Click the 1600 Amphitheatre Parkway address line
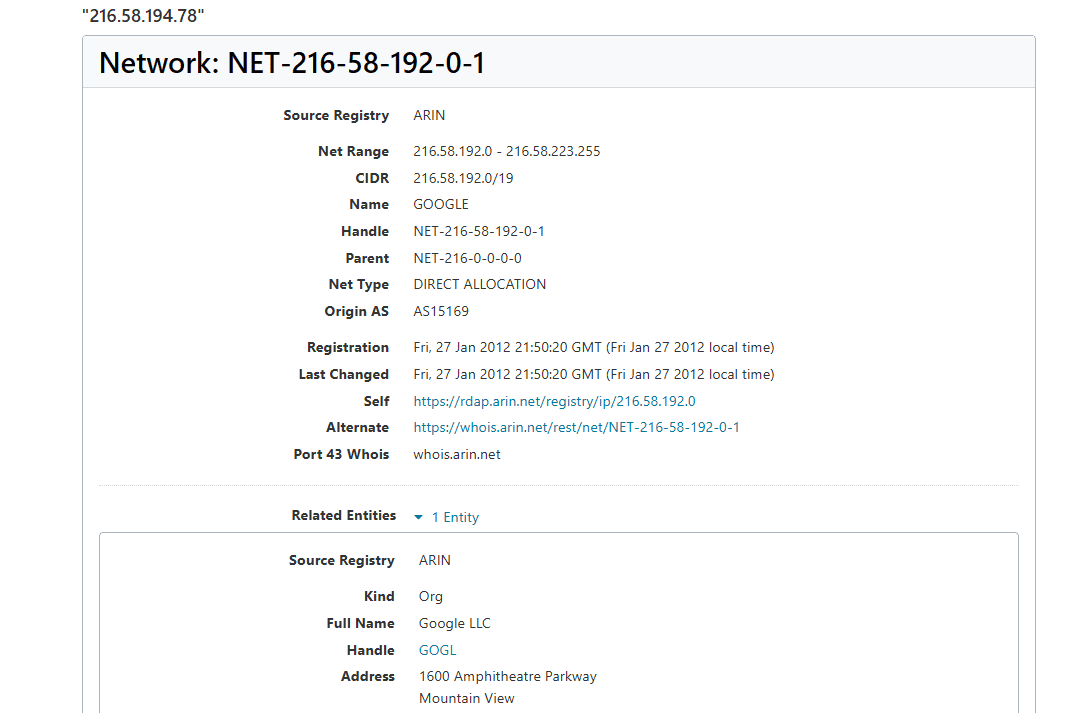 507,676
